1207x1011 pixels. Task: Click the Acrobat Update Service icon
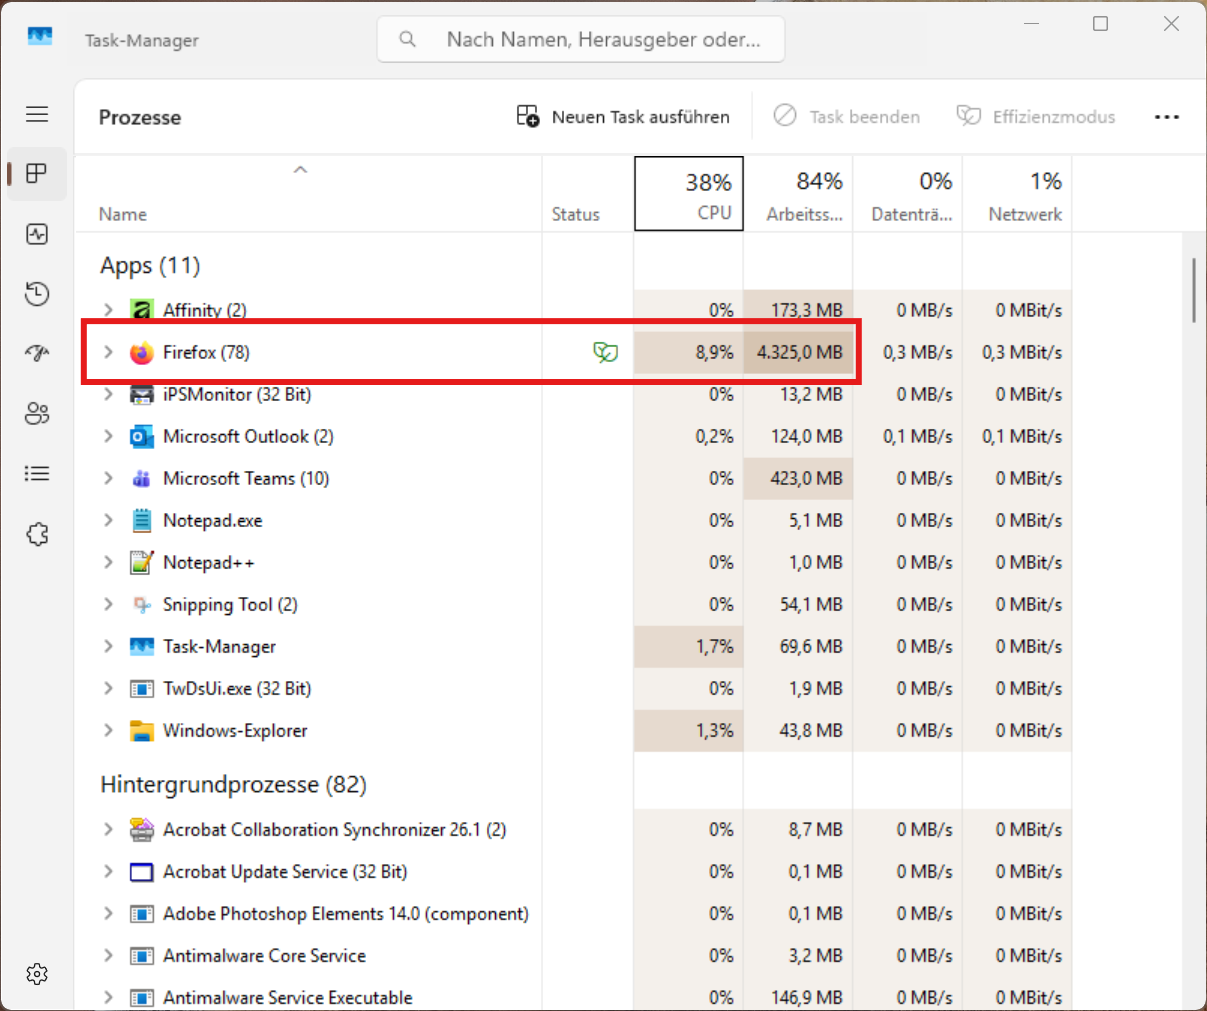pyautogui.click(x=142, y=871)
